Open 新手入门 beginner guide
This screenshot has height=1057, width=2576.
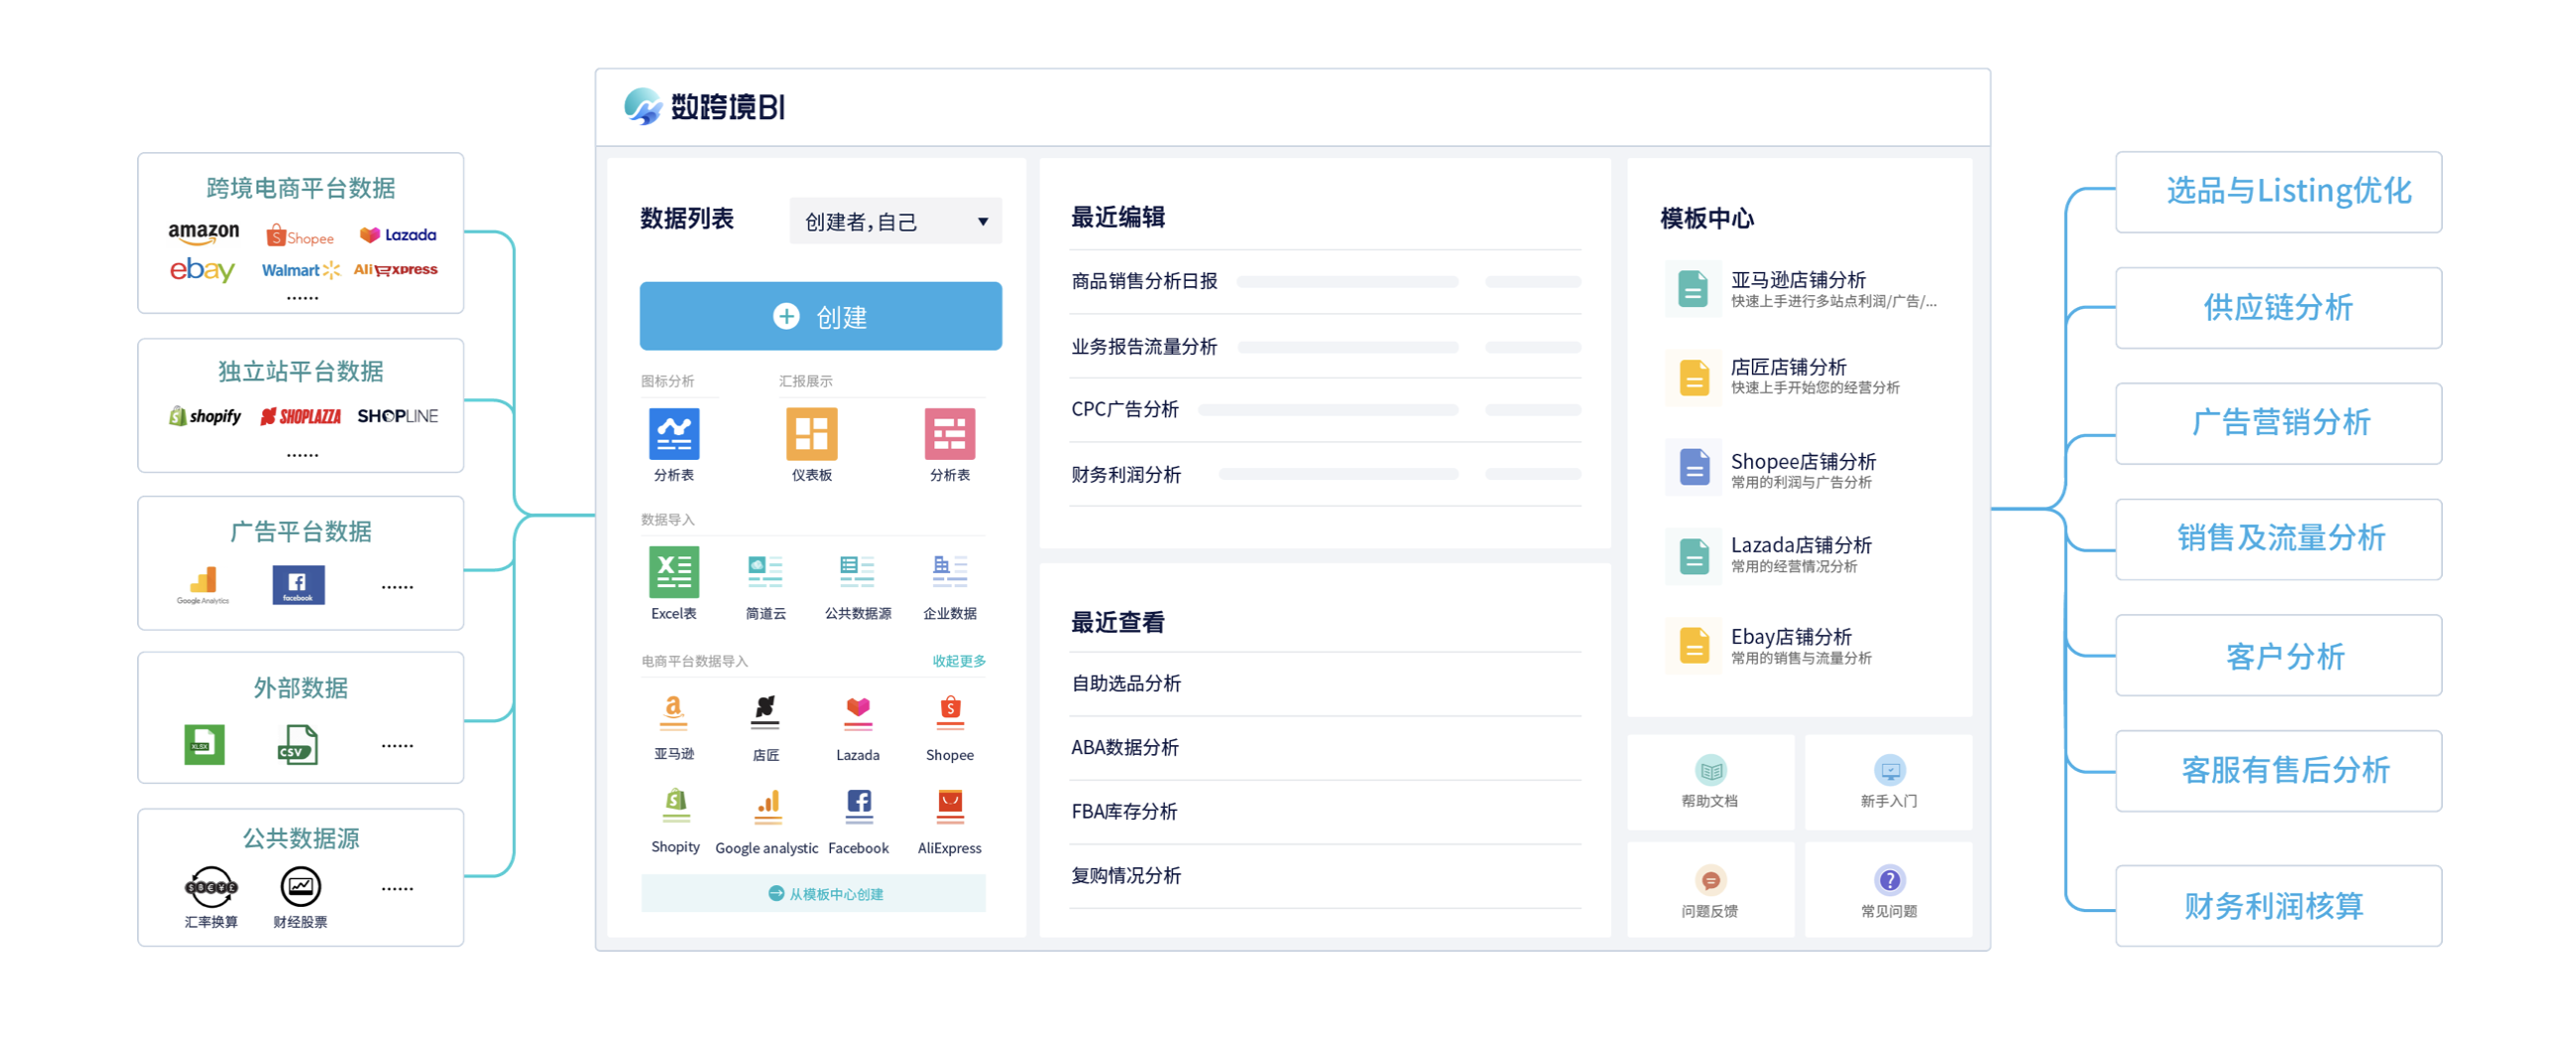pyautogui.click(x=1888, y=782)
